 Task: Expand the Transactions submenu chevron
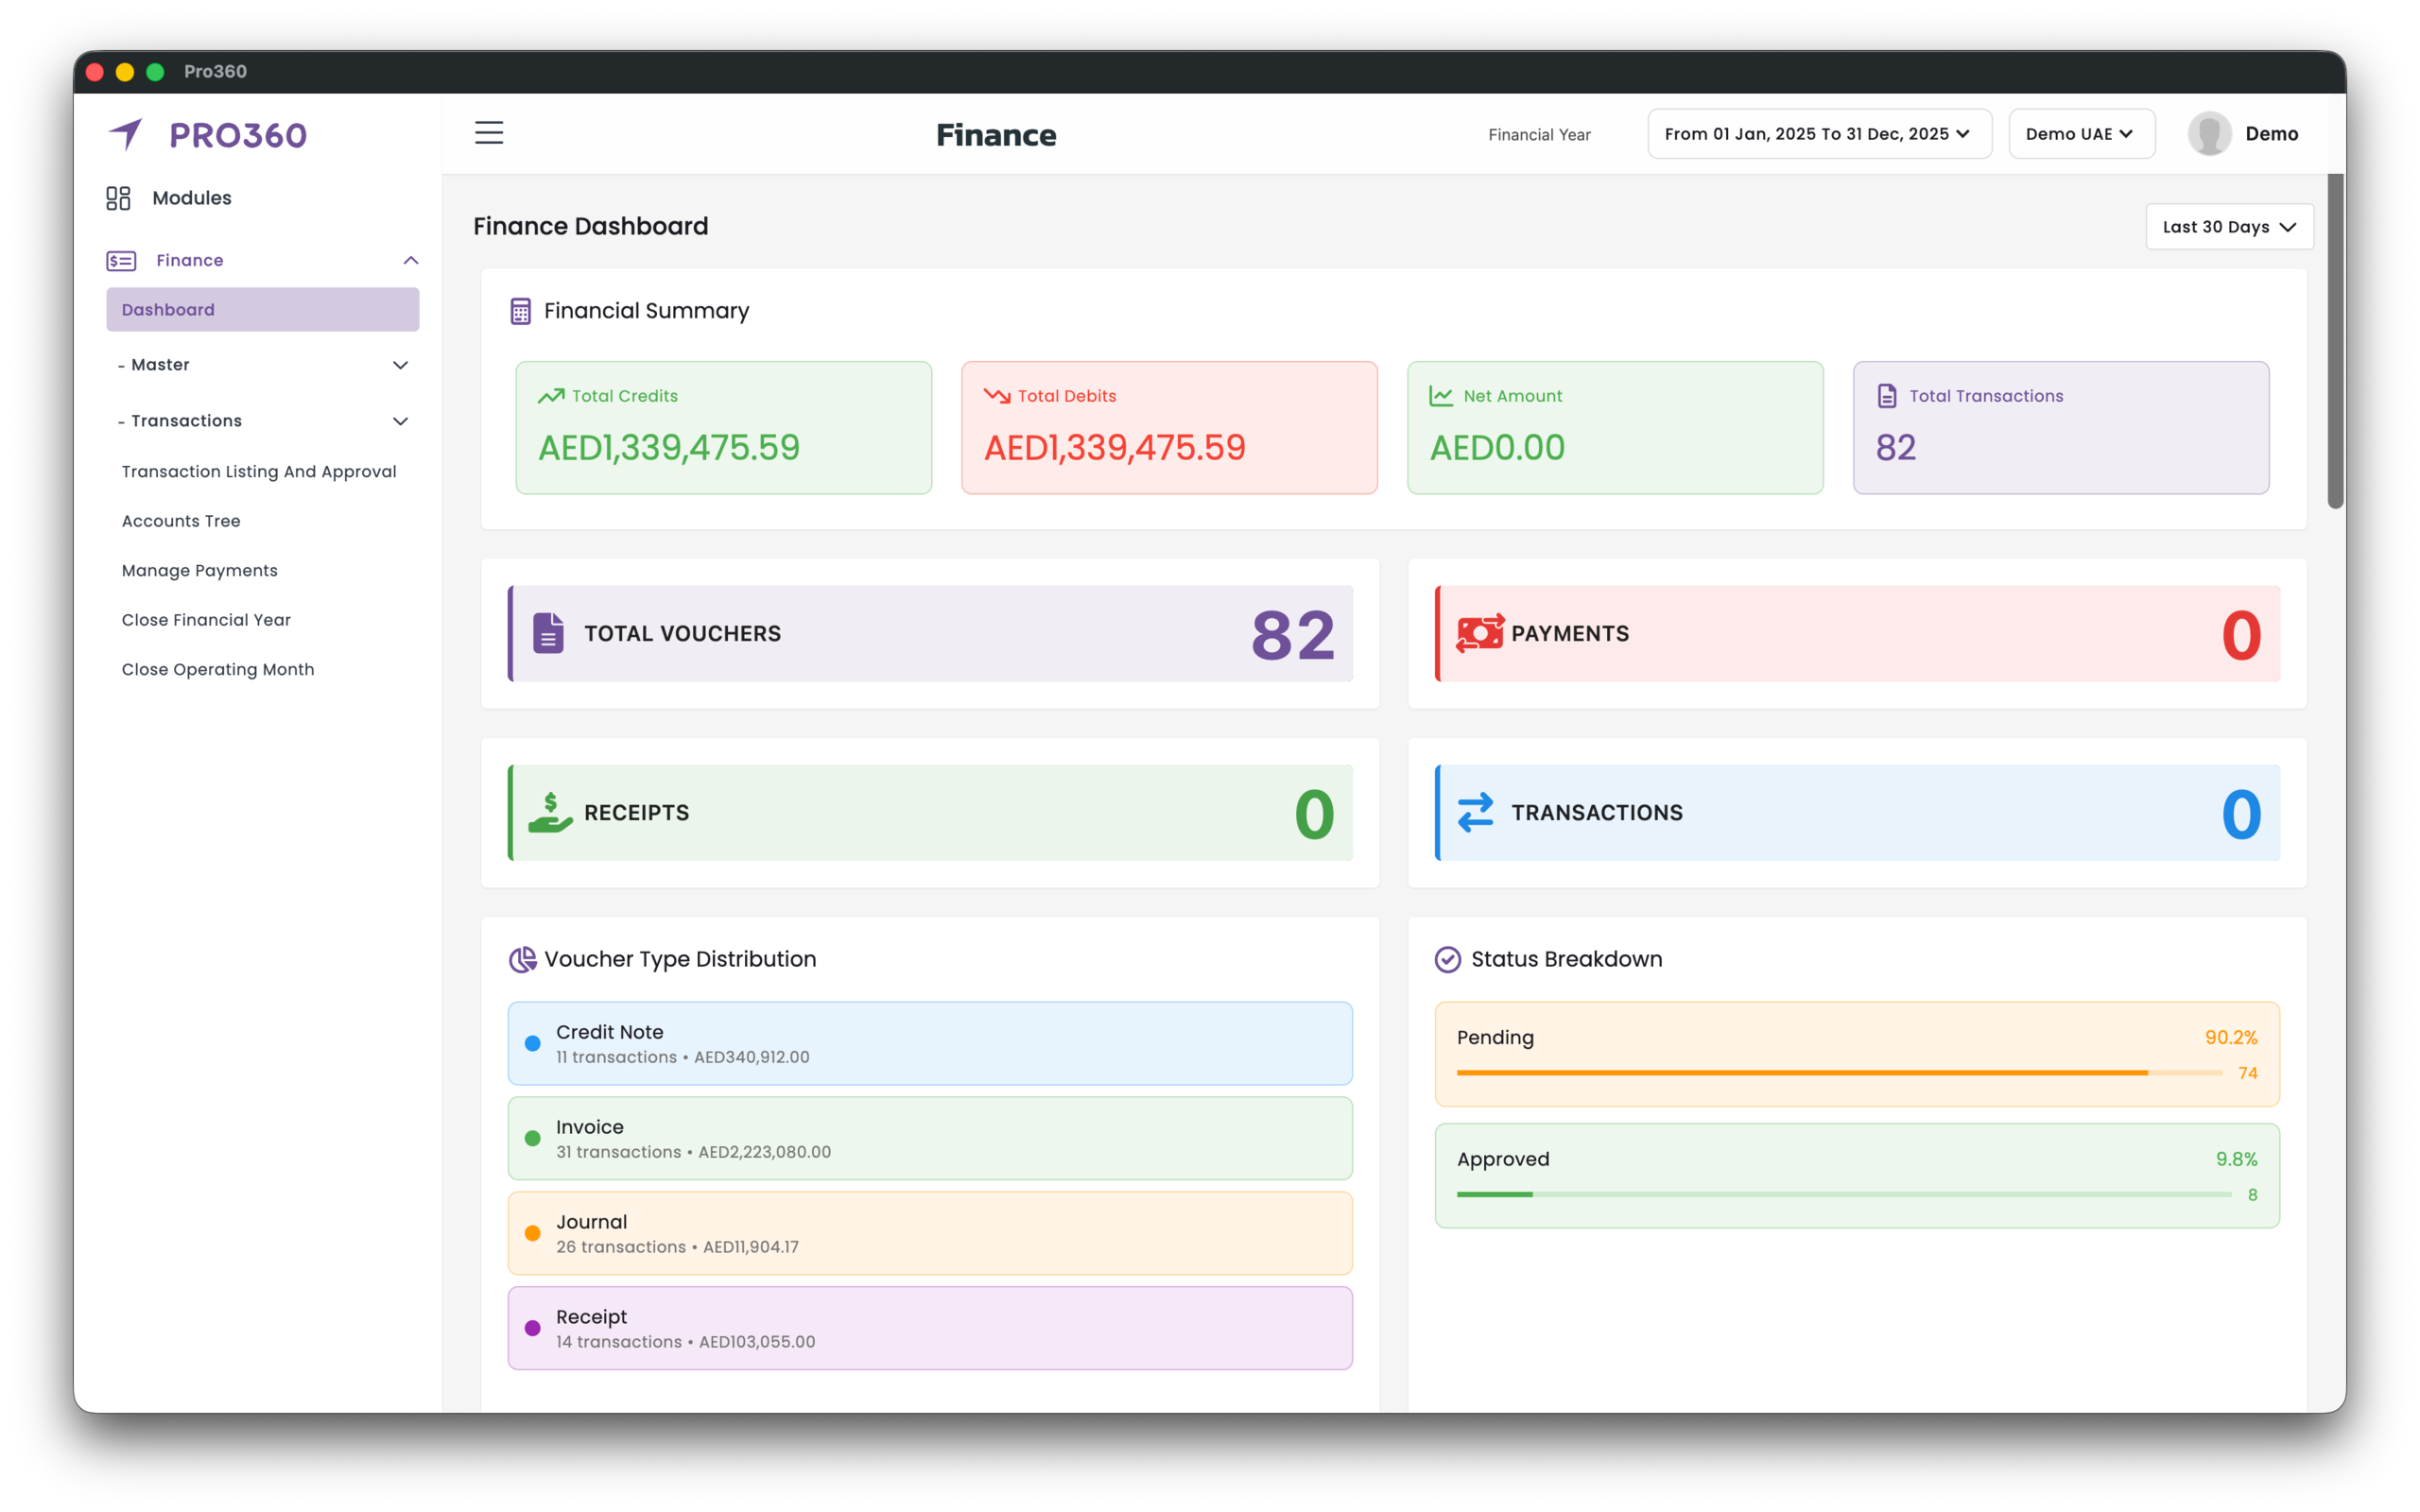coord(401,421)
